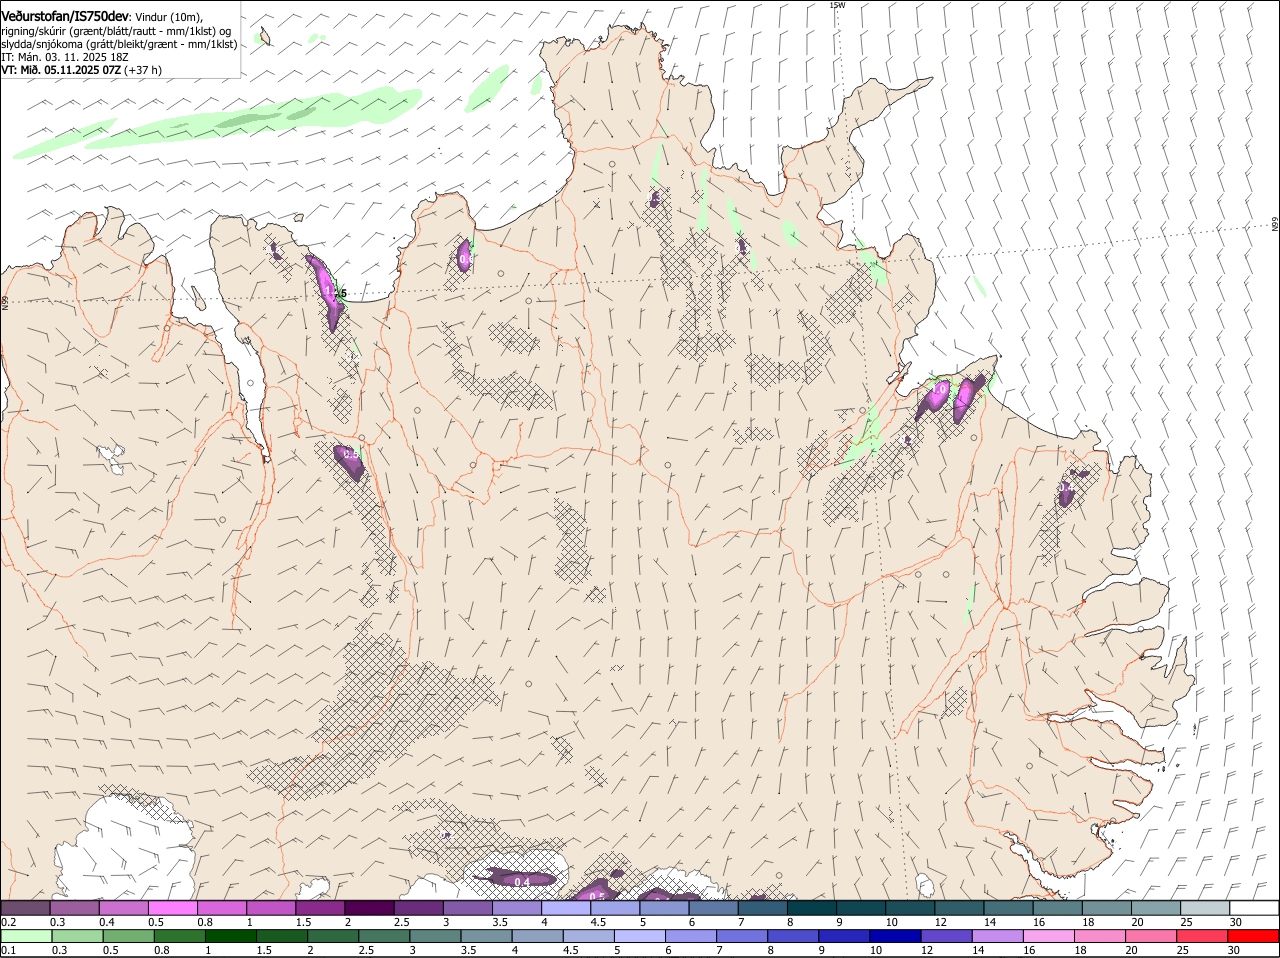Viewport: 1280px width, 958px height.
Task: Click the 'IT: Mán. 03. 11. 2025 18Z' line
Action: [x=64, y=57]
